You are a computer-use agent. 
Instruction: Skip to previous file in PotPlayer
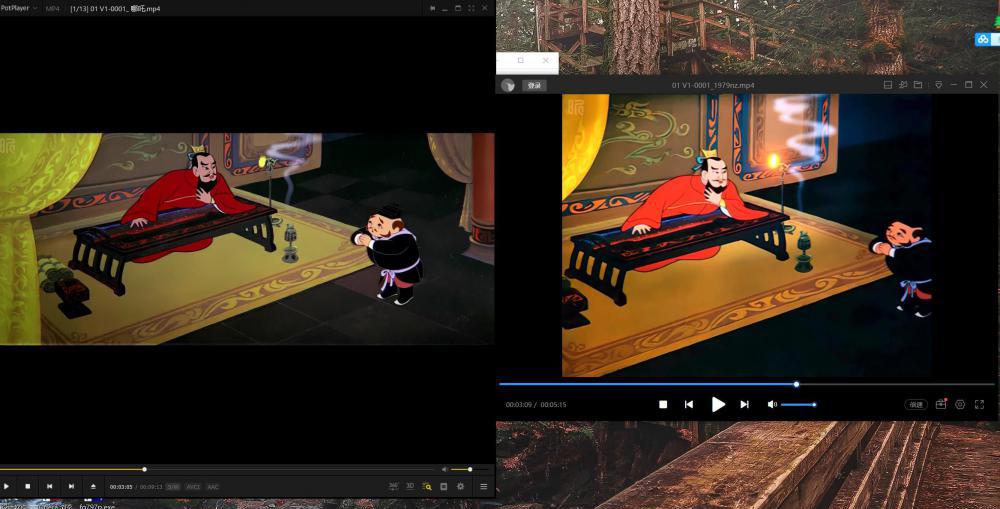(x=49, y=486)
